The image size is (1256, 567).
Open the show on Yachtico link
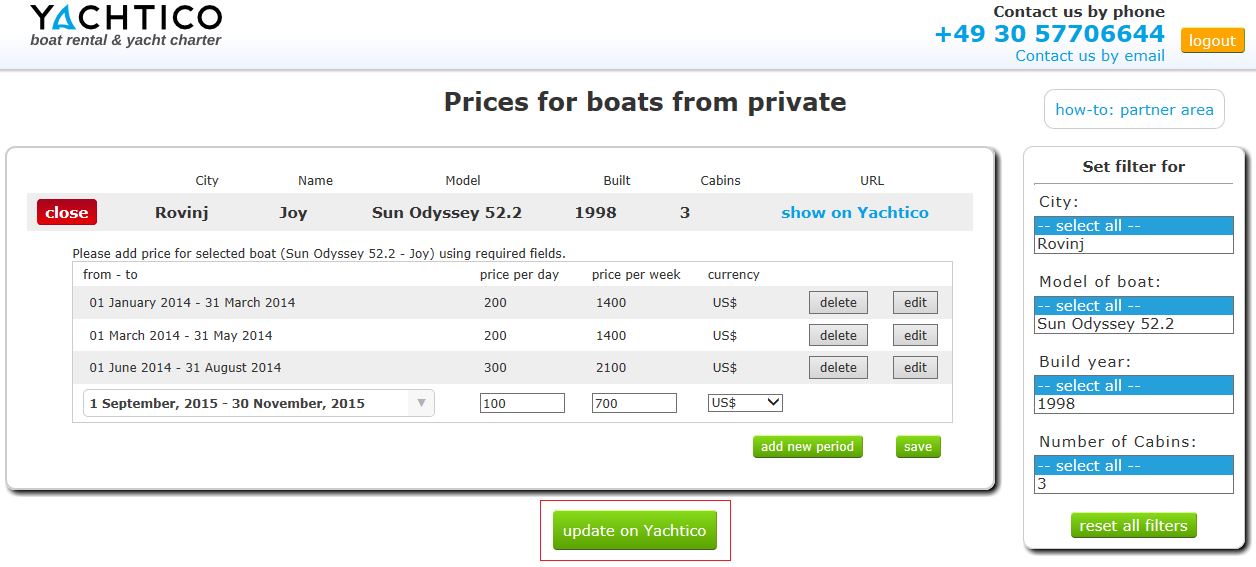click(854, 212)
